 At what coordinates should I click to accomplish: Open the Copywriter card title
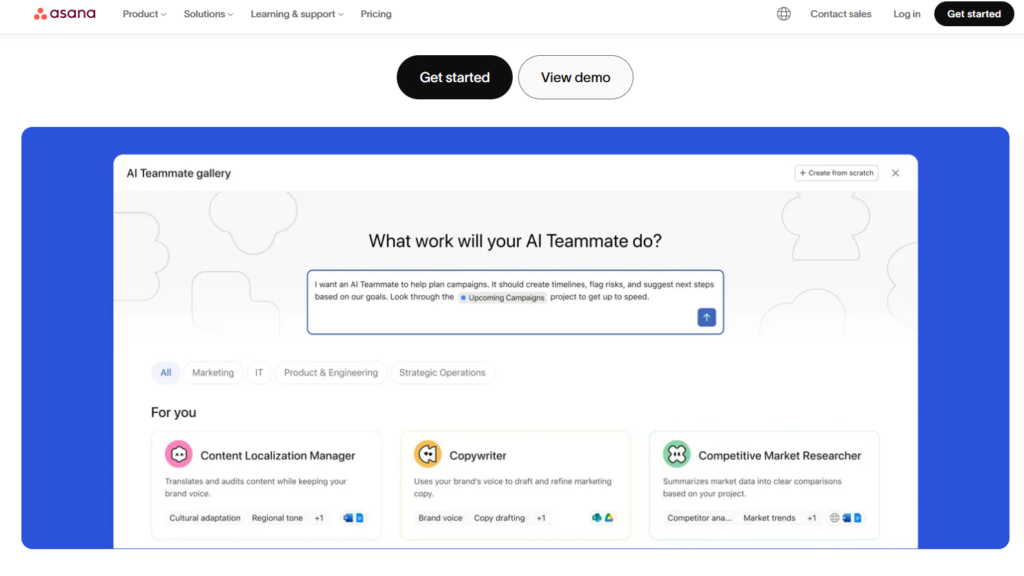tap(478, 456)
